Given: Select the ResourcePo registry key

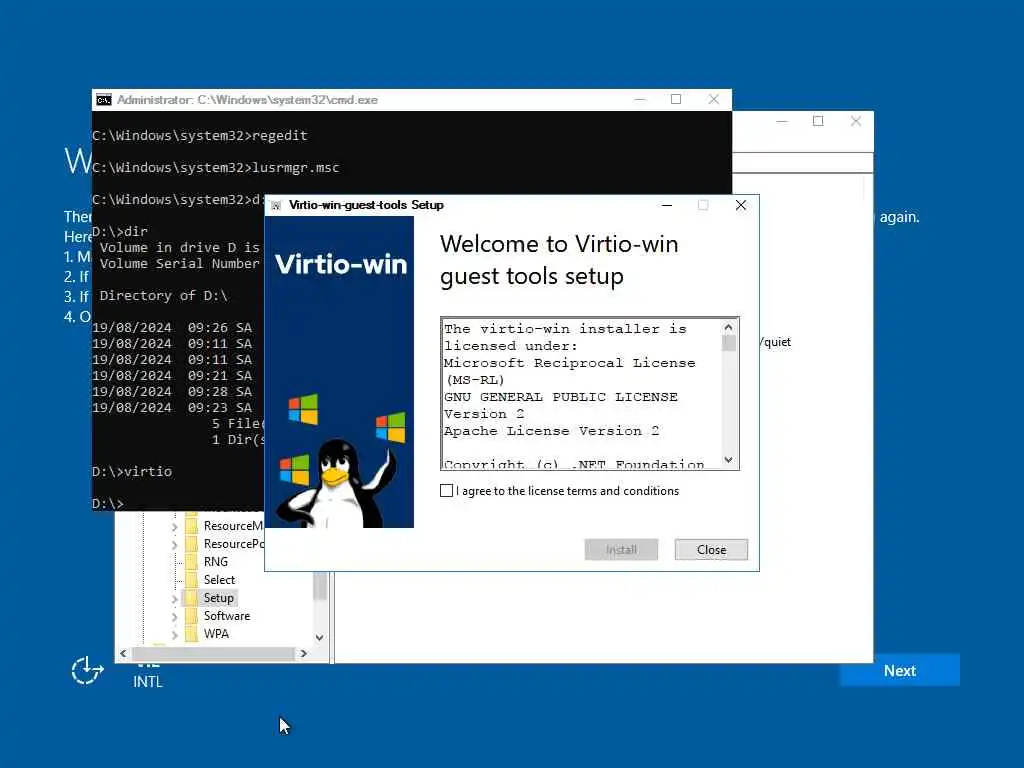Looking at the screenshot, I should pos(233,544).
